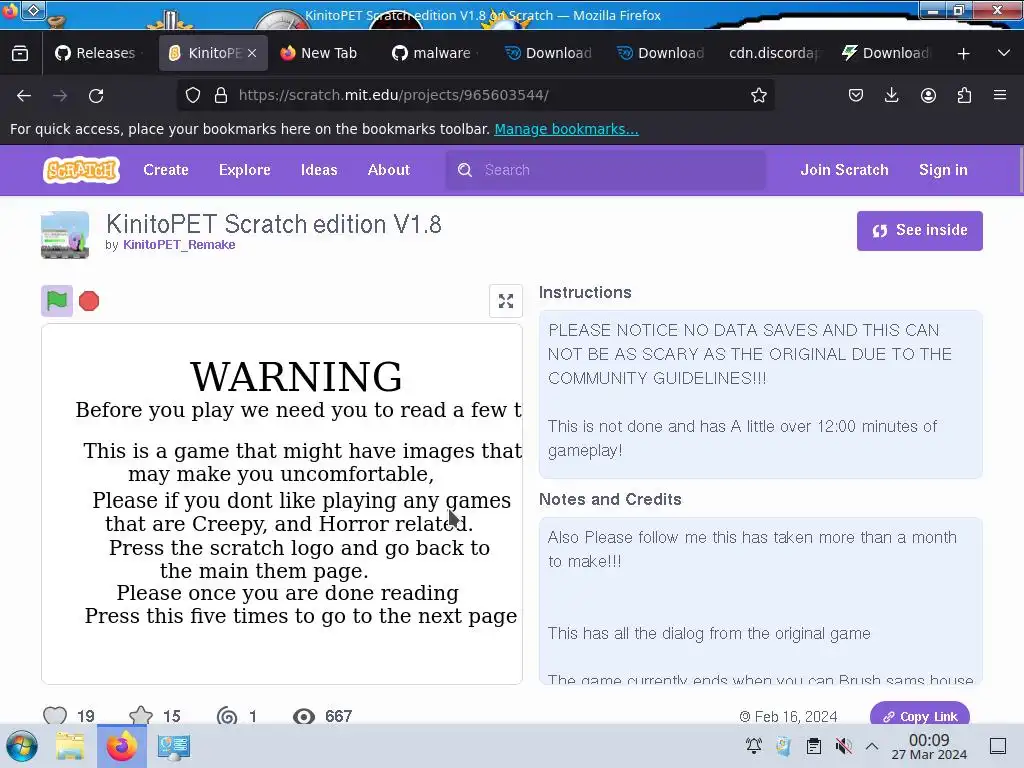The image size is (1024, 768).
Task: Open KinitoPET_Remake author profile link
Action: [x=179, y=245]
